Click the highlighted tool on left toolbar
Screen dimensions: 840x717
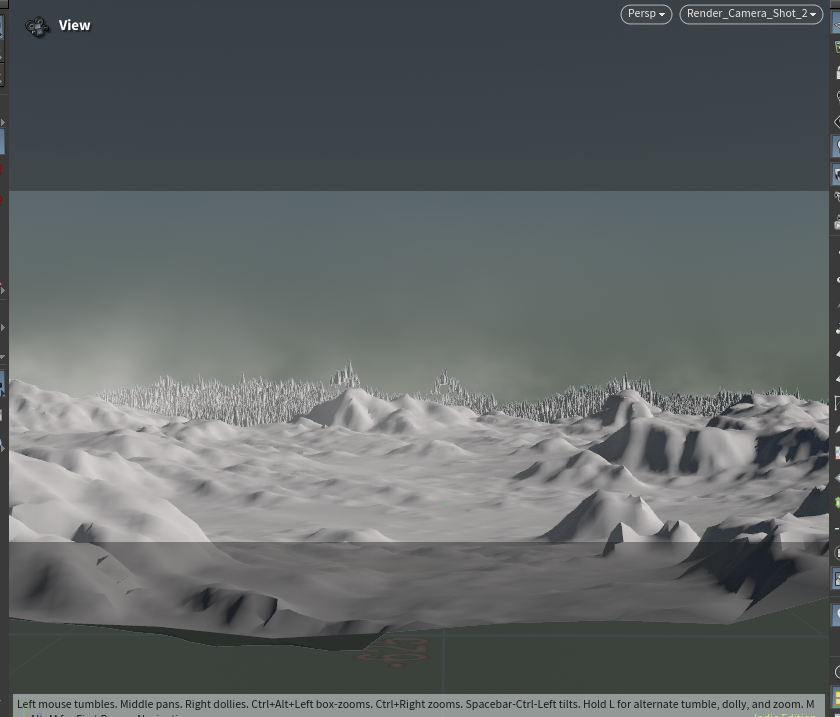click(x=2, y=142)
